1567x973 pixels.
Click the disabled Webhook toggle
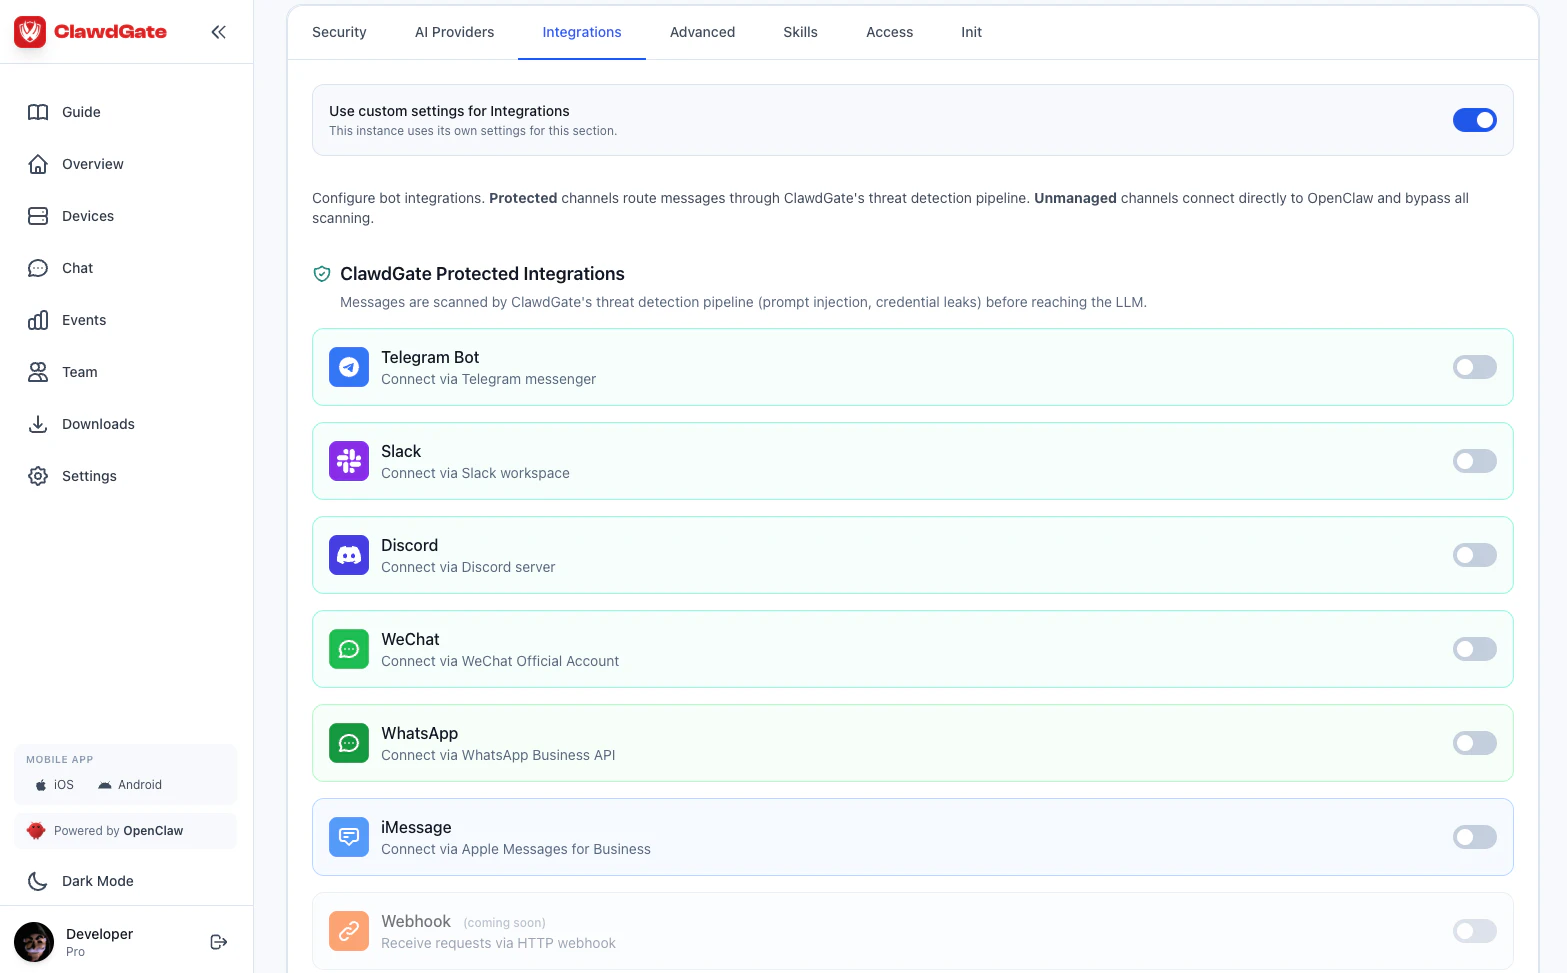(1475, 931)
